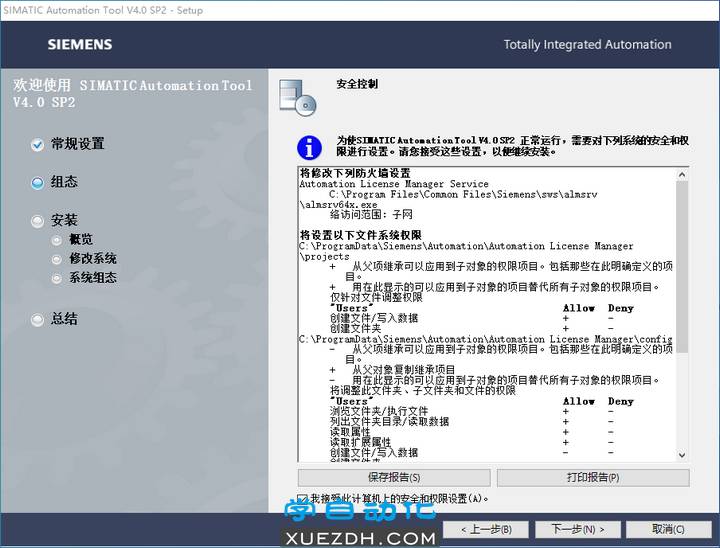
Task: Click the 创建文件夹 permission row
Action: pos(355,328)
